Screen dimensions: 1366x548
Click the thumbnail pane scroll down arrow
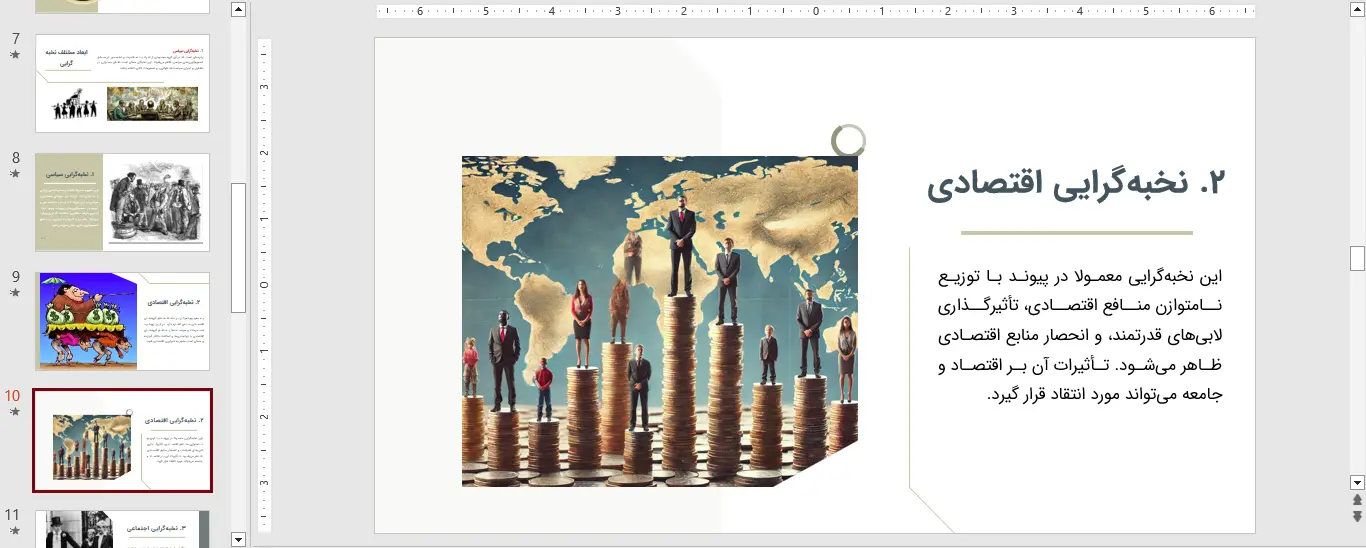pos(238,540)
